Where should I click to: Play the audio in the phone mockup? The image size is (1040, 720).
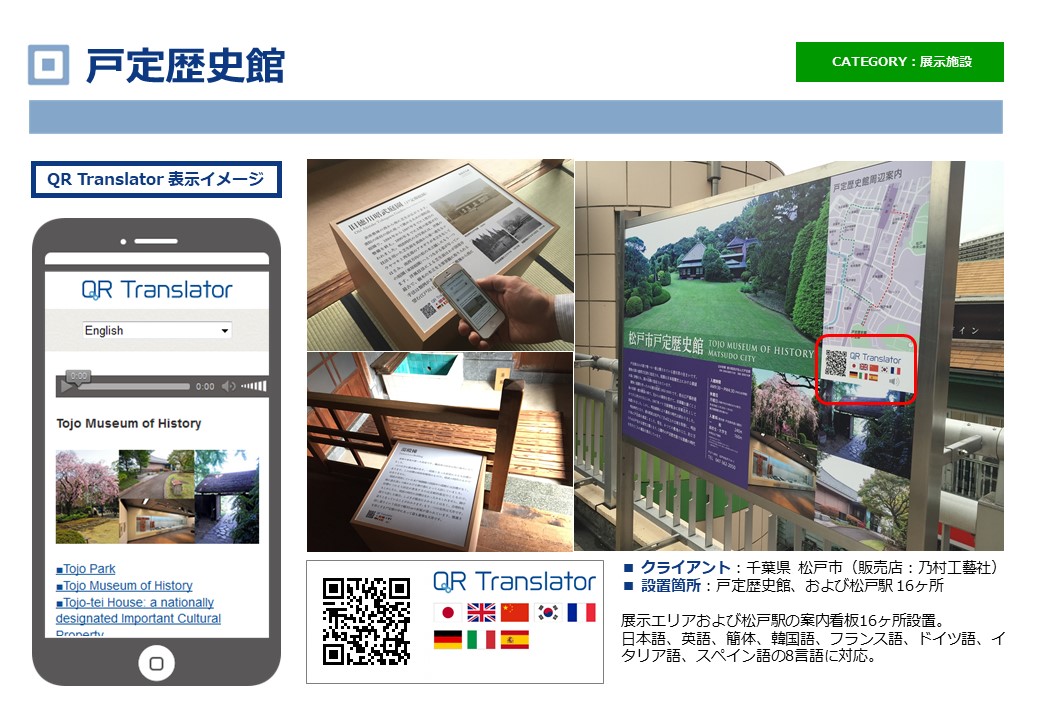66,386
